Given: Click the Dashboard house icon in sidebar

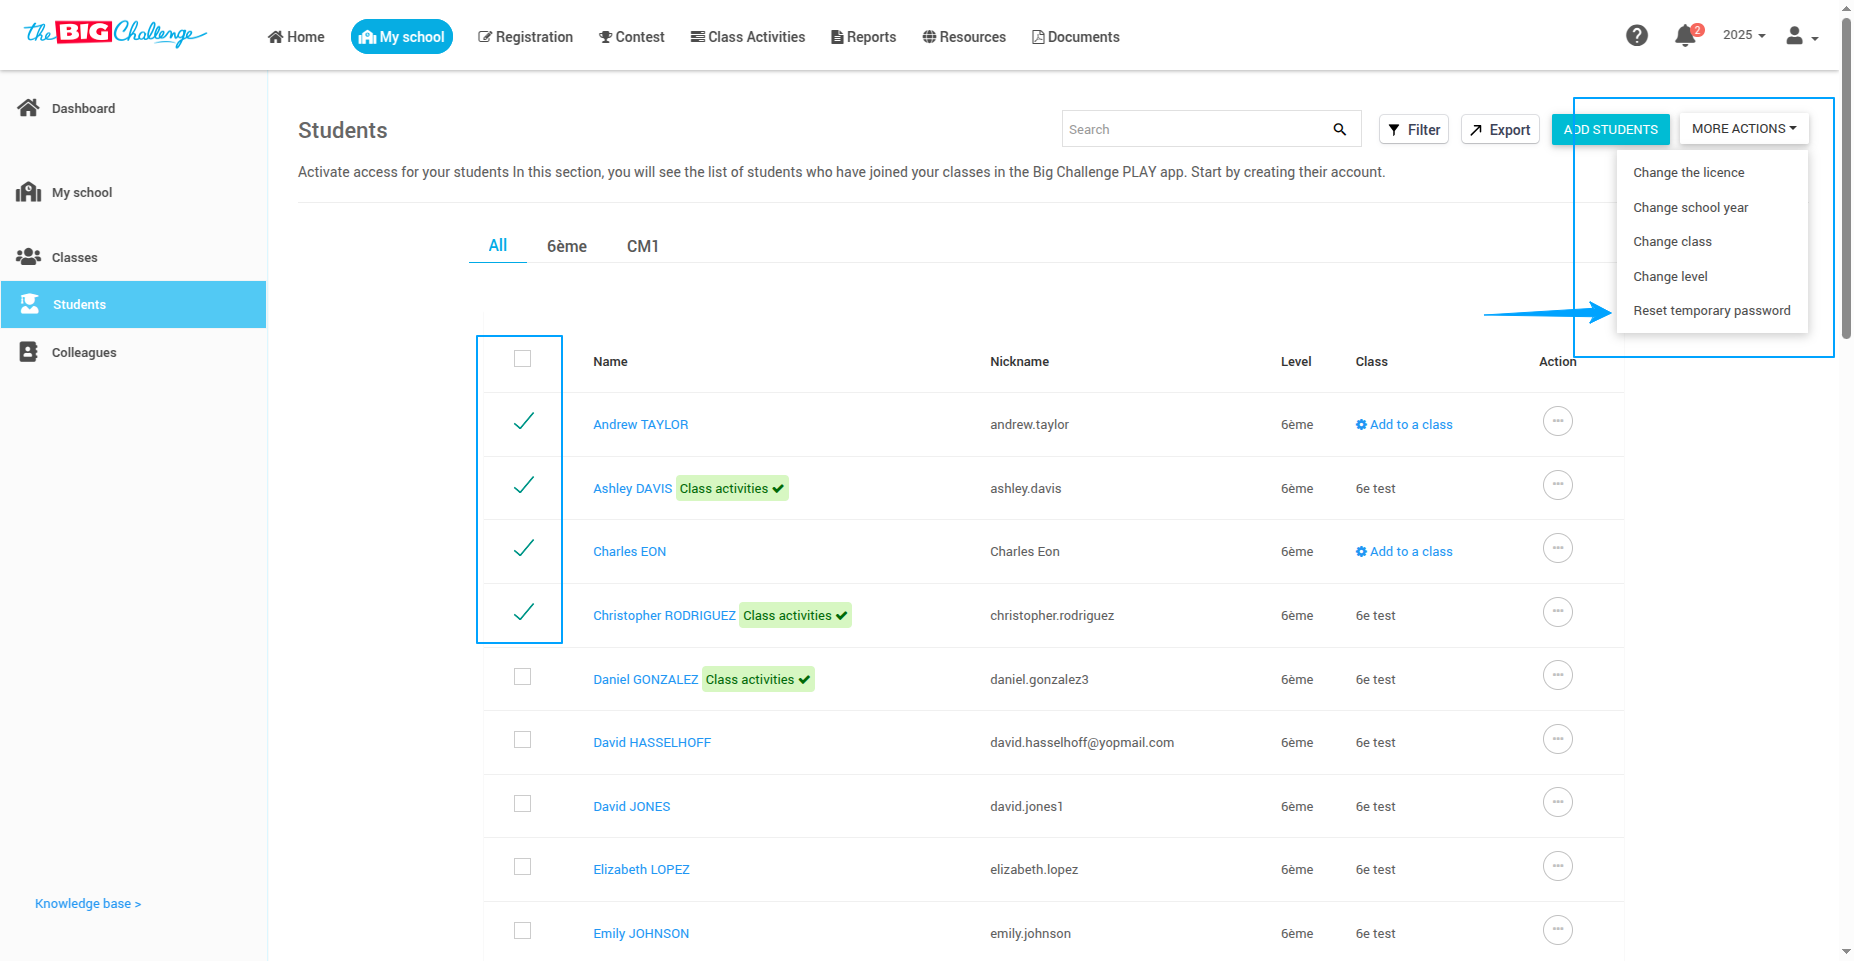Looking at the screenshot, I should click(x=28, y=107).
